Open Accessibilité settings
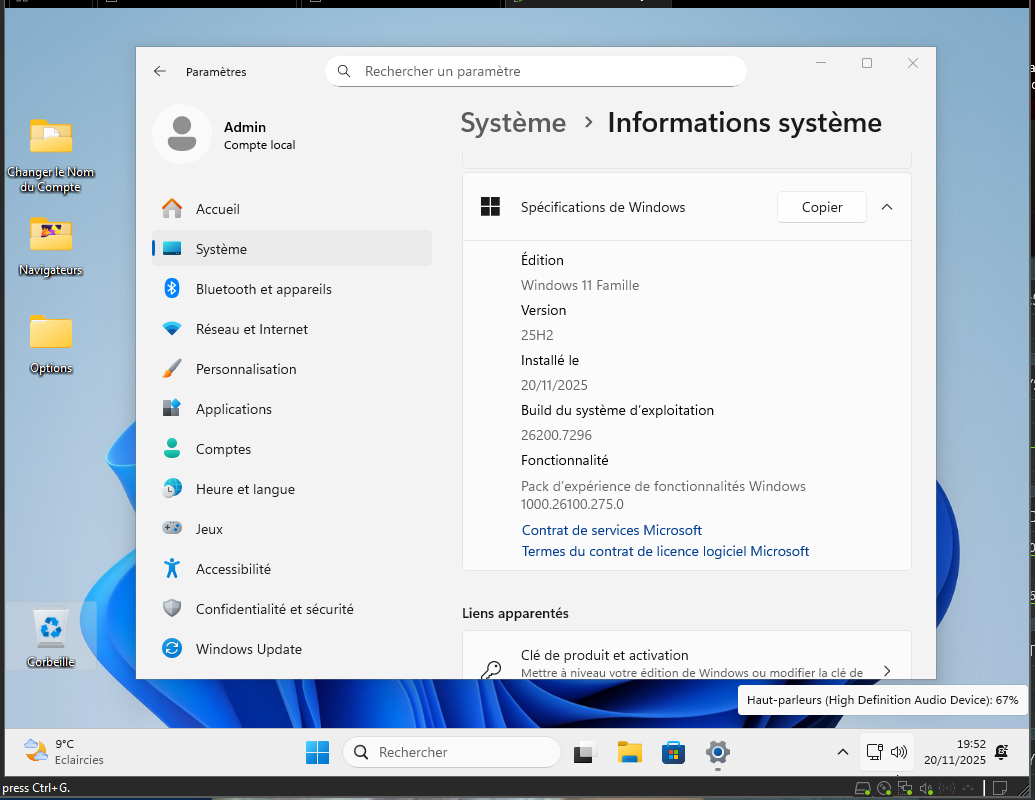The height and width of the screenshot is (800, 1035). coord(233,569)
